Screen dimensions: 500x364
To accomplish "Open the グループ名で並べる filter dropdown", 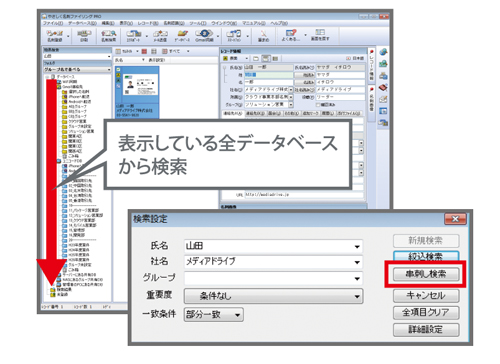I will [77, 69].
